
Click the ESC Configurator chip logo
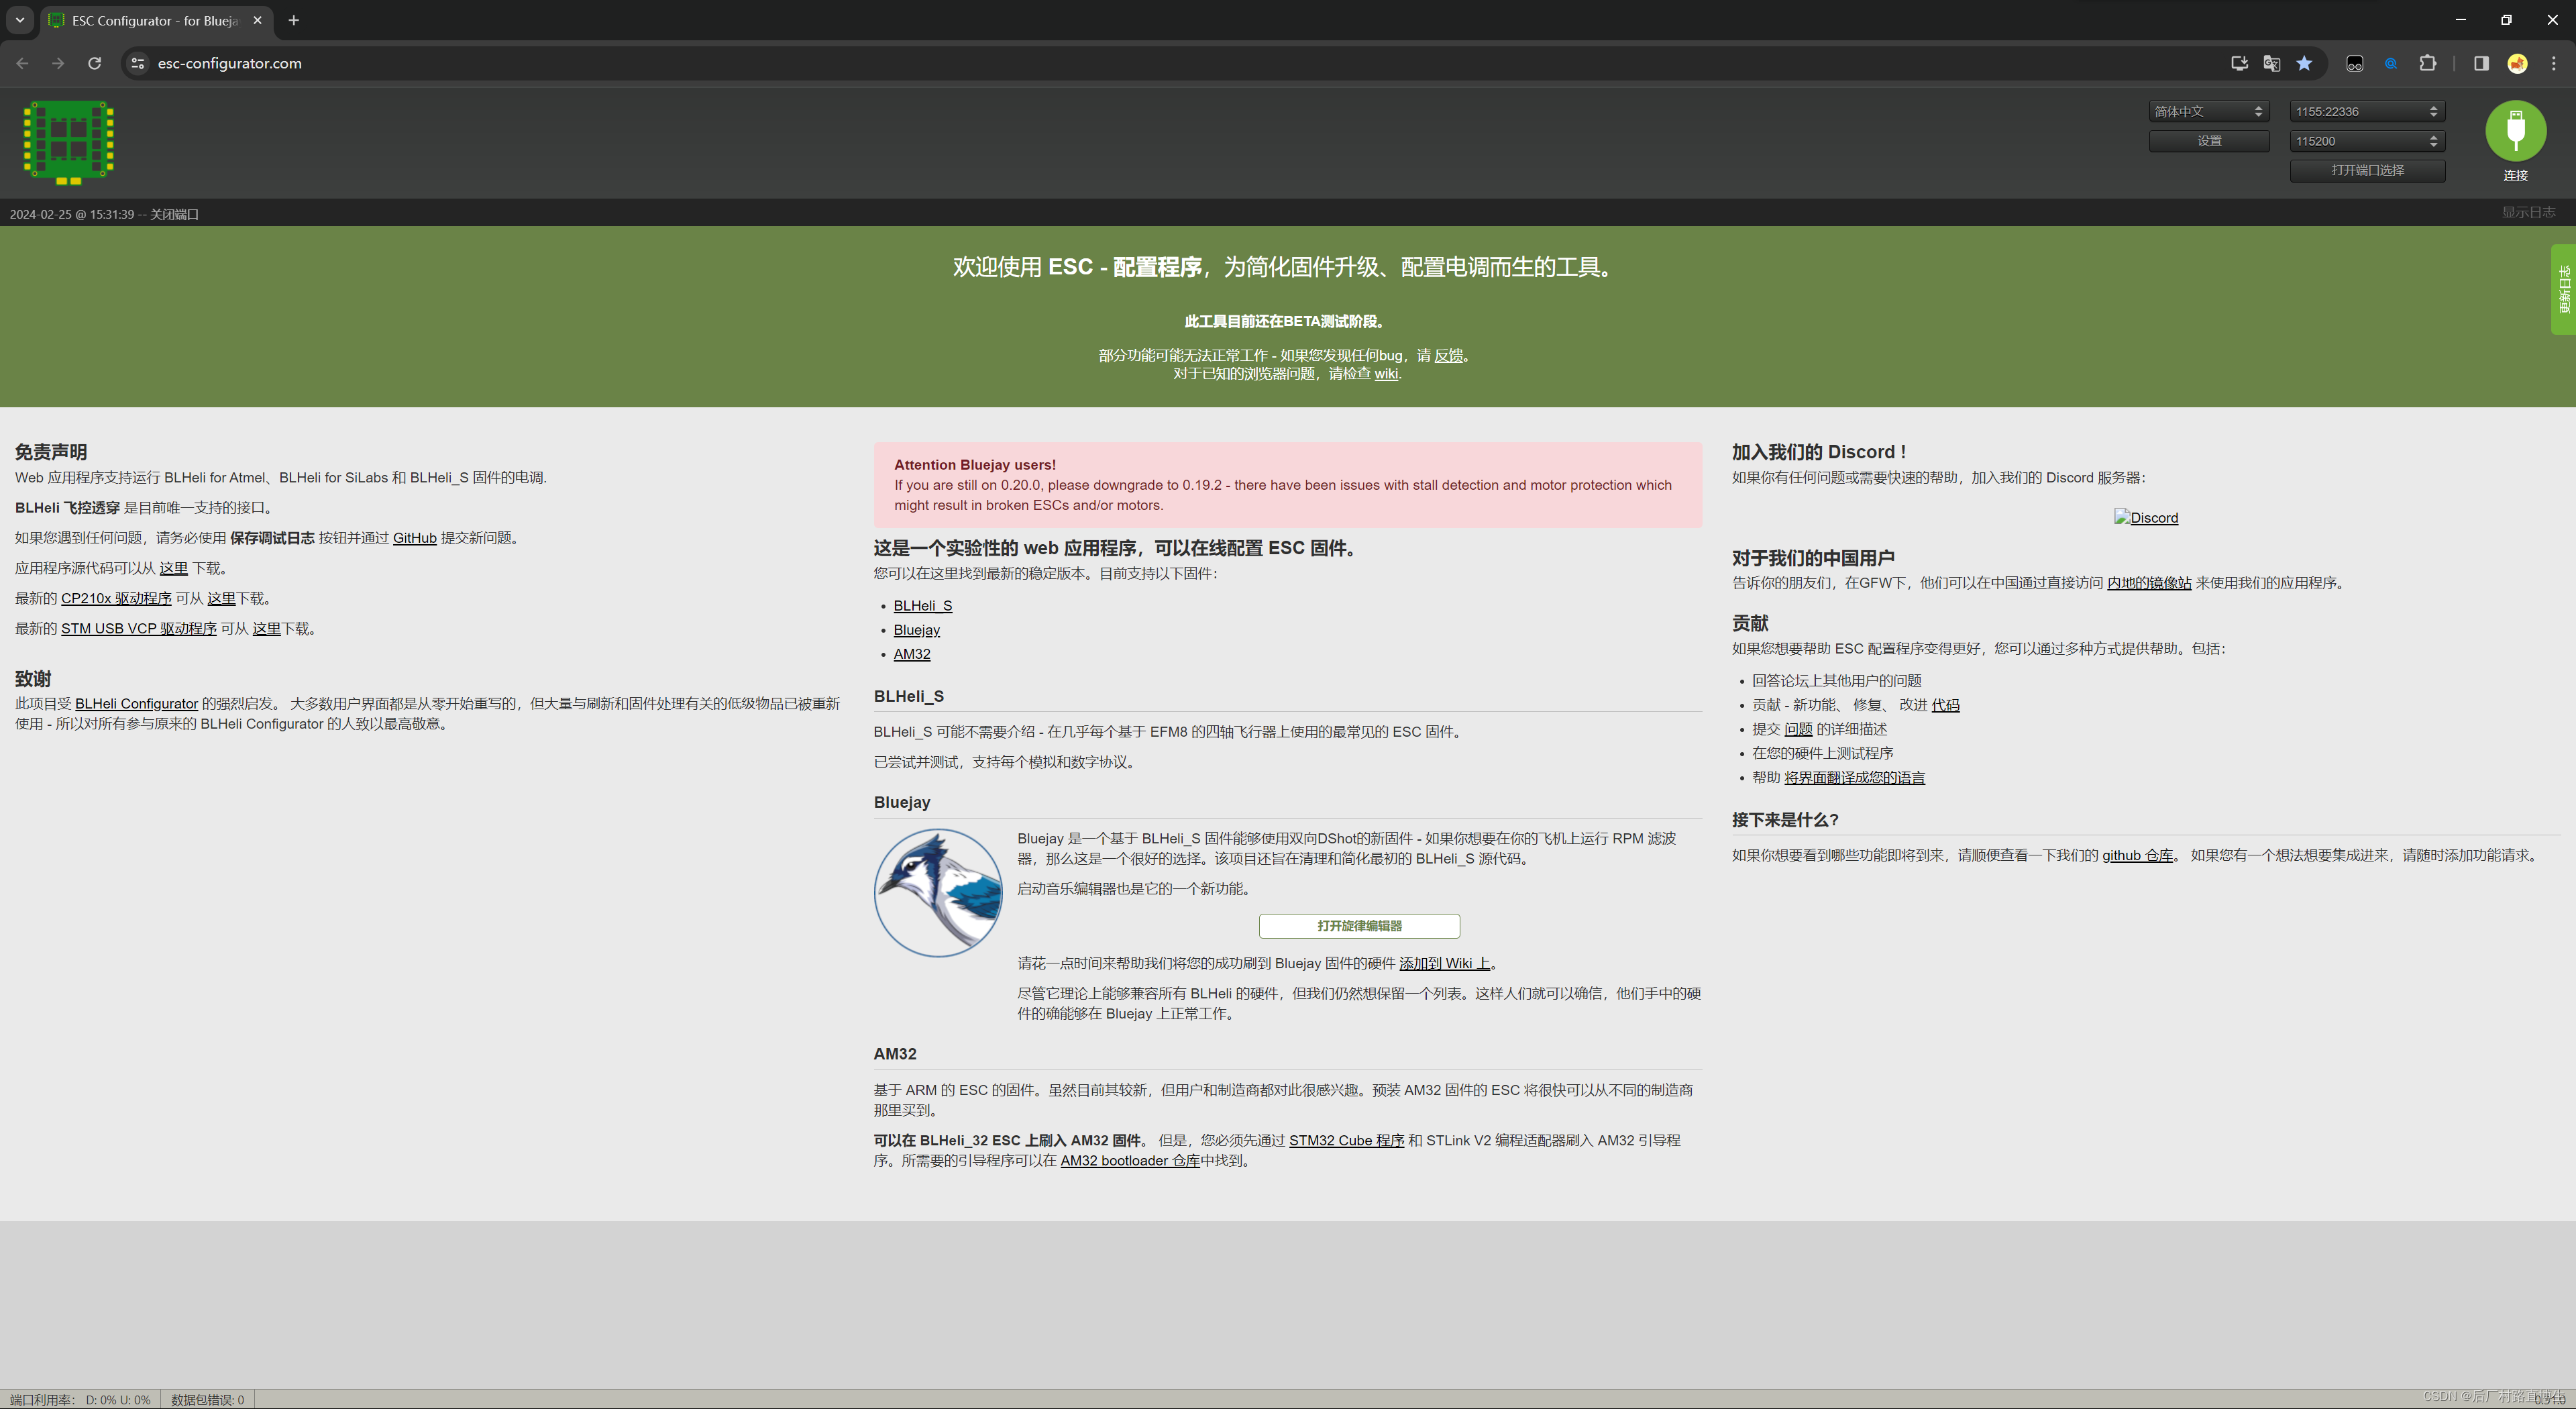pos(68,142)
